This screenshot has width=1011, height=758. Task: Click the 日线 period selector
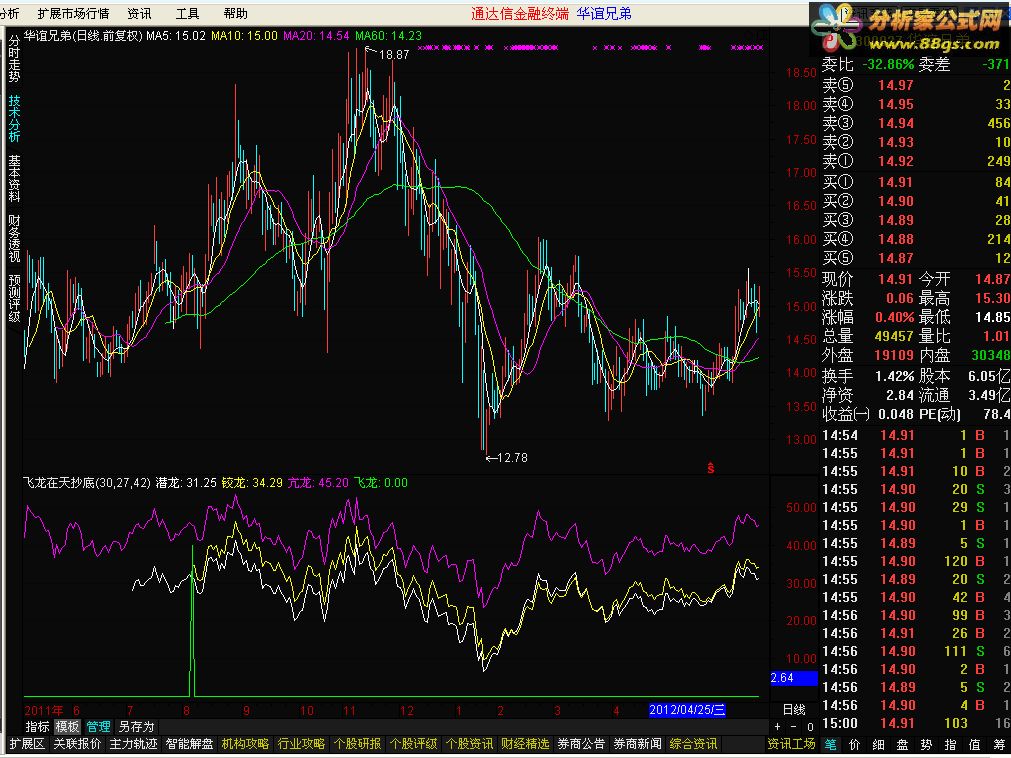point(794,710)
